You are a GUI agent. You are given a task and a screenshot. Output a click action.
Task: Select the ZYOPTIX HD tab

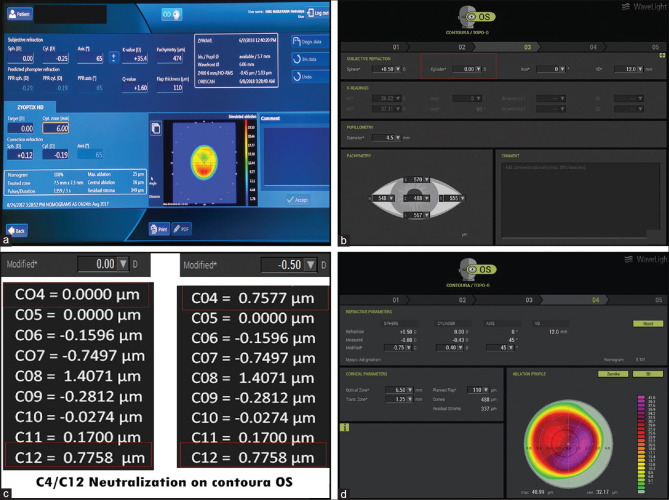coord(30,107)
